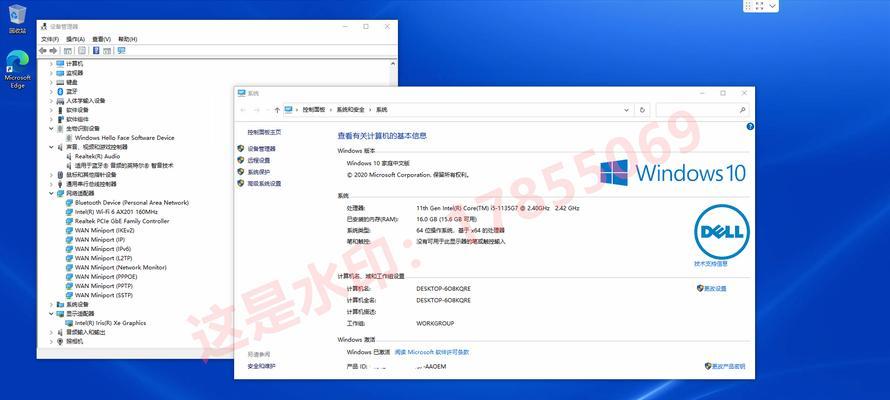Open the 控制面板主页 link

point(264,132)
